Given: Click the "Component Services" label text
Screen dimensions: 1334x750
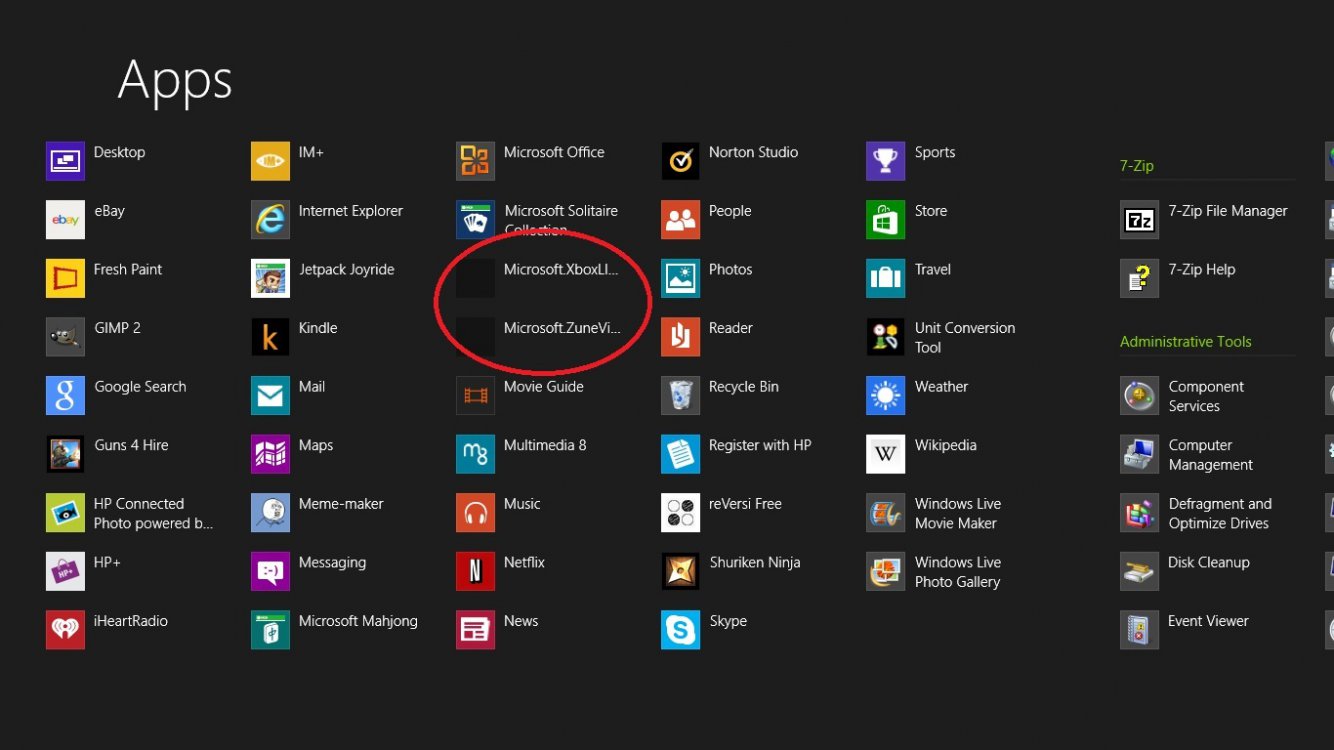Looking at the screenshot, I should (x=1206, y=396).
